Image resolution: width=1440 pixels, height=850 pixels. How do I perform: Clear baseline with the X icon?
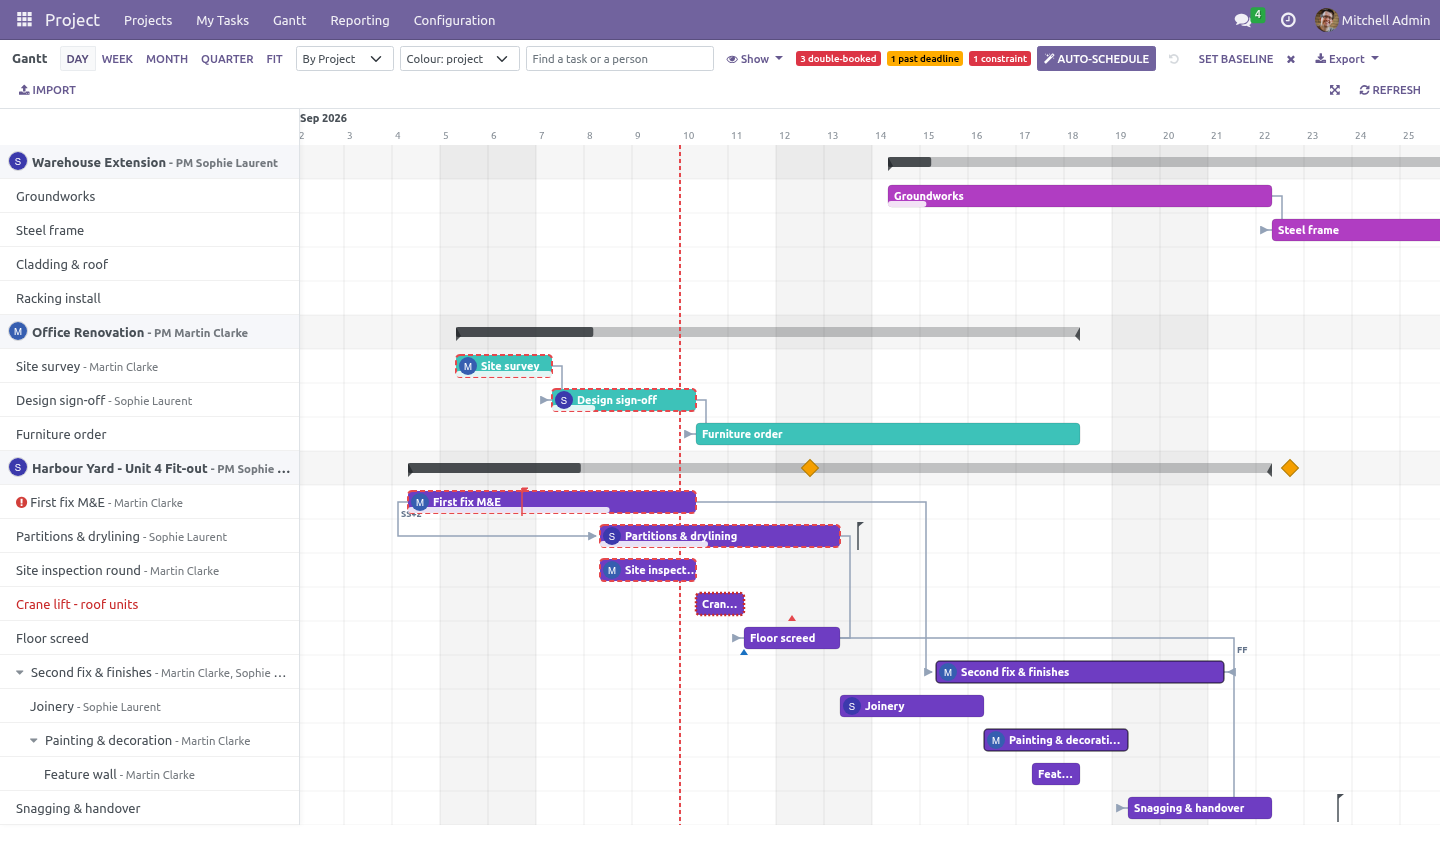click(x=1291, y=59)
